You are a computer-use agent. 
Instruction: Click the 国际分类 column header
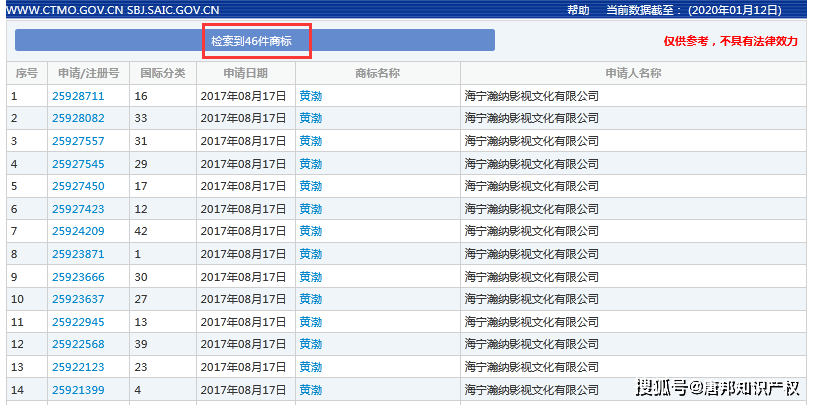pos(163,73)
